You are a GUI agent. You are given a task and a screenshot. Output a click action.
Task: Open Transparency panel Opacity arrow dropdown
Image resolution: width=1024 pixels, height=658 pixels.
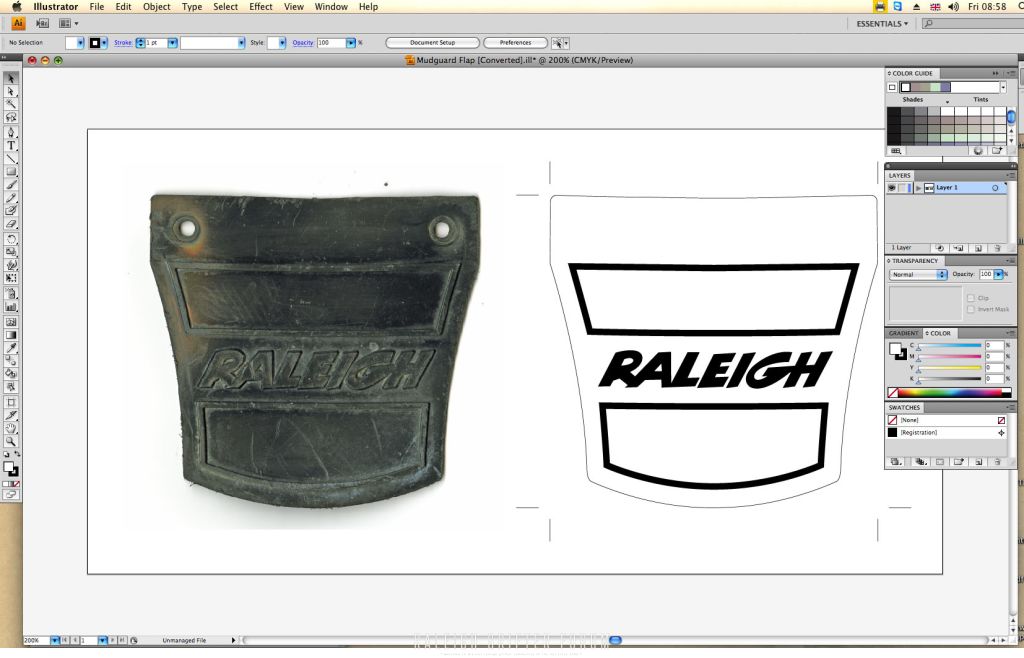tap(999, 275)
